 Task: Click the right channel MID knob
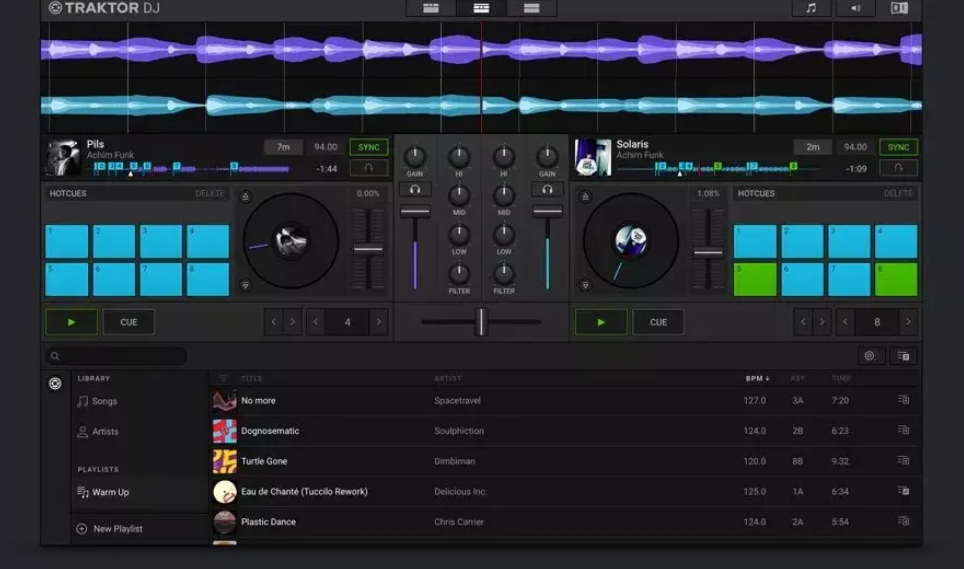point(504,196)
